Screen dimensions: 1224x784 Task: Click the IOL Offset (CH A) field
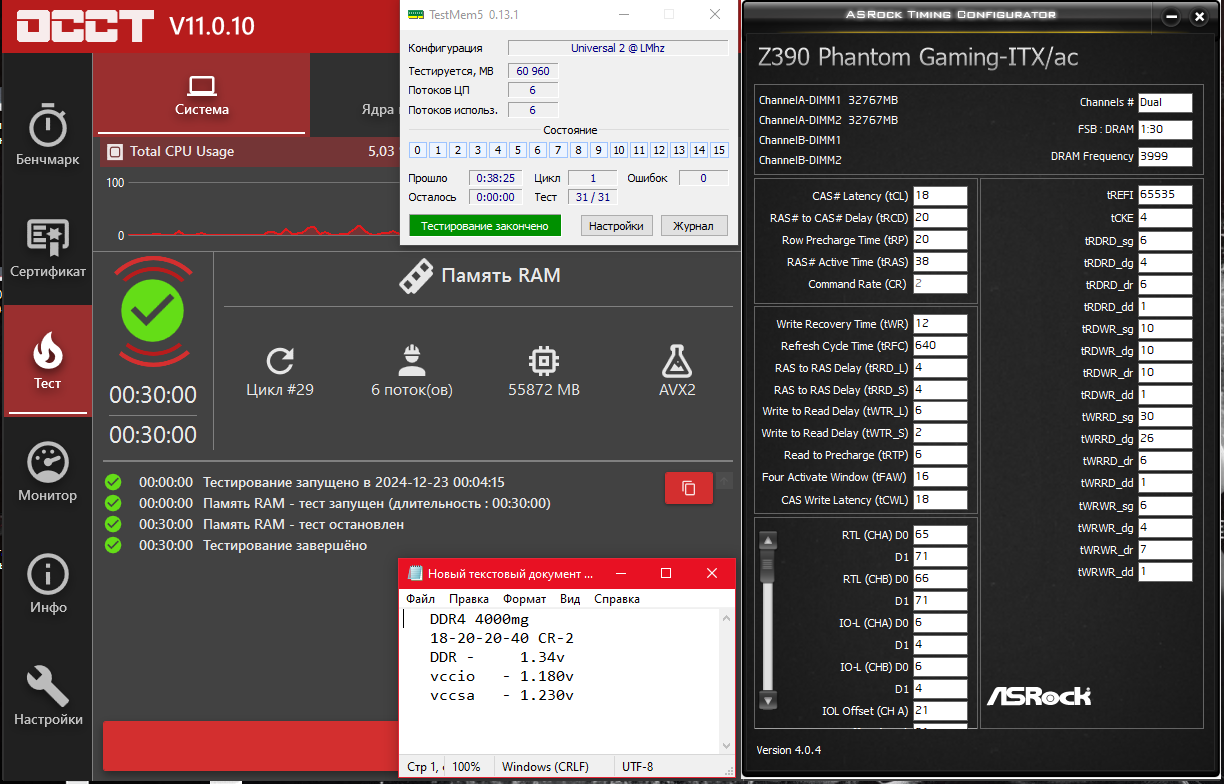(939, 711)
